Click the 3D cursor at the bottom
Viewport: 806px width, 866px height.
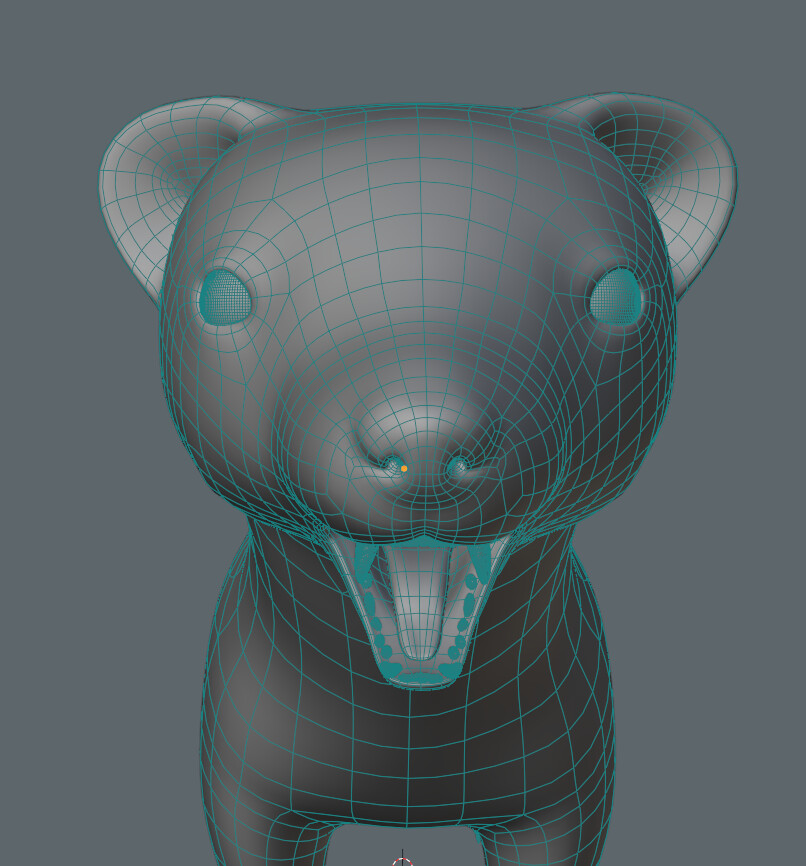403,862
